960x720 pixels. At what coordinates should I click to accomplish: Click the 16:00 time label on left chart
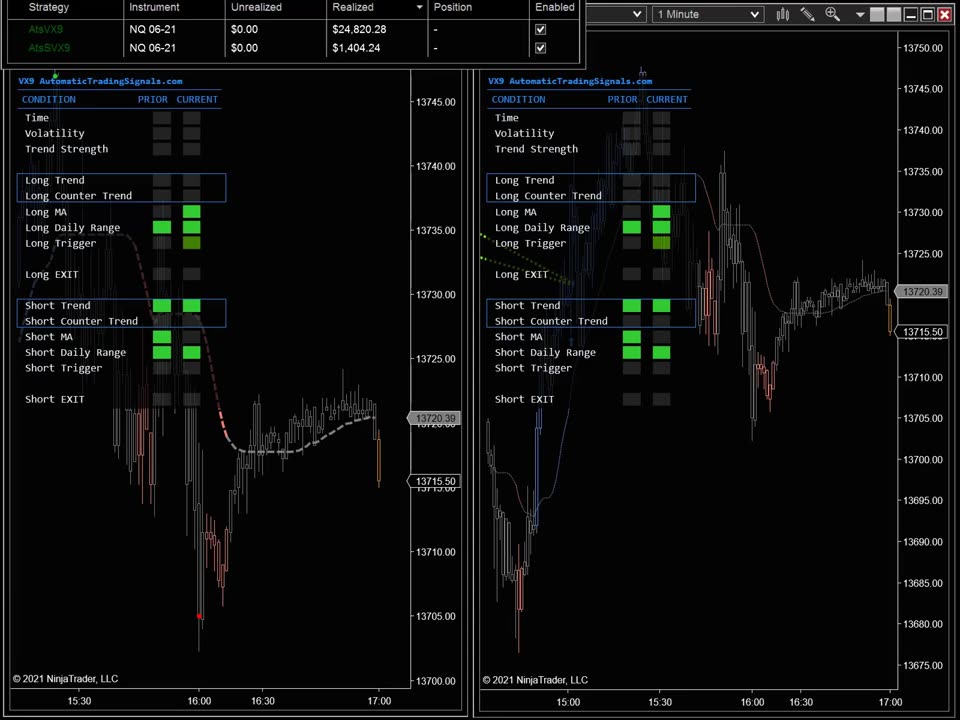(199, 701)
